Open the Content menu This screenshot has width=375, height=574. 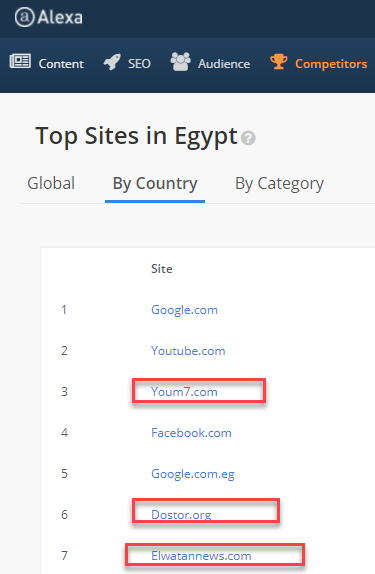[61, 64]
